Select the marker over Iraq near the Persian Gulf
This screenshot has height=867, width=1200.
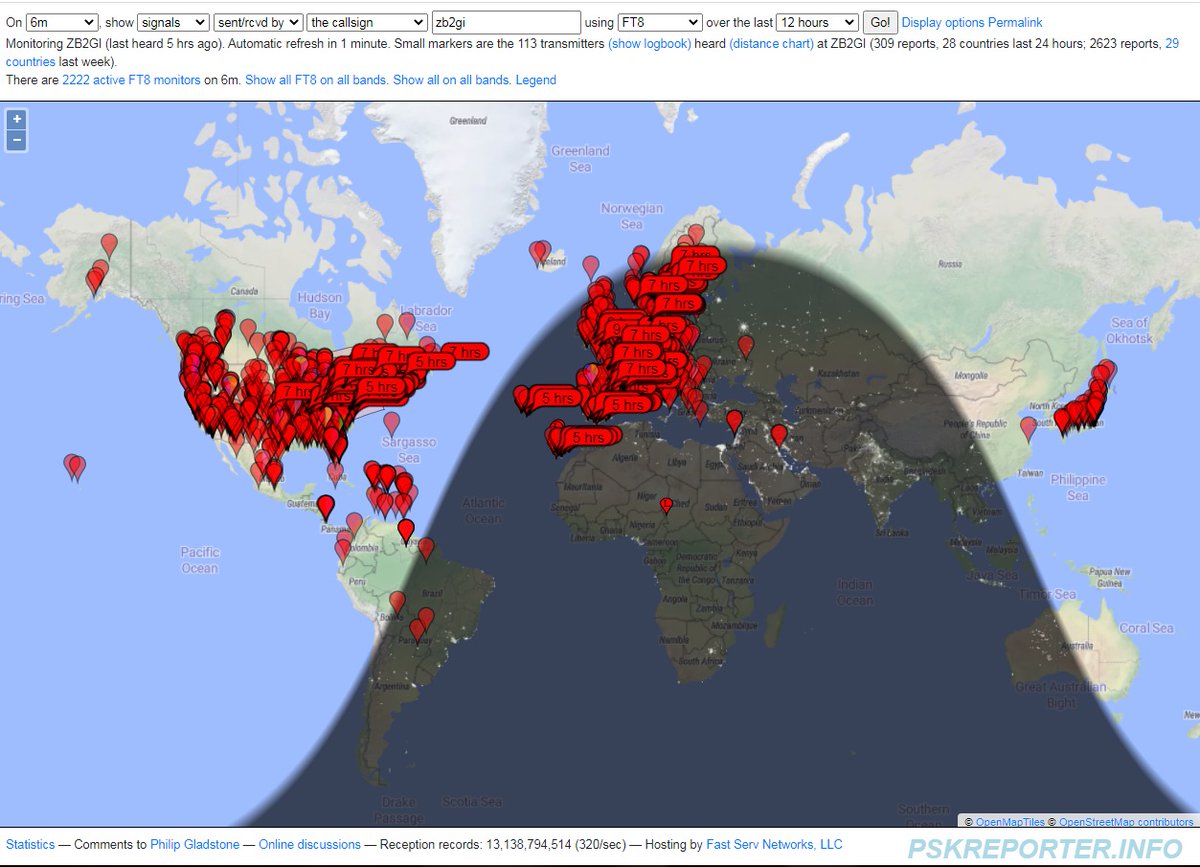click(779, 435)
